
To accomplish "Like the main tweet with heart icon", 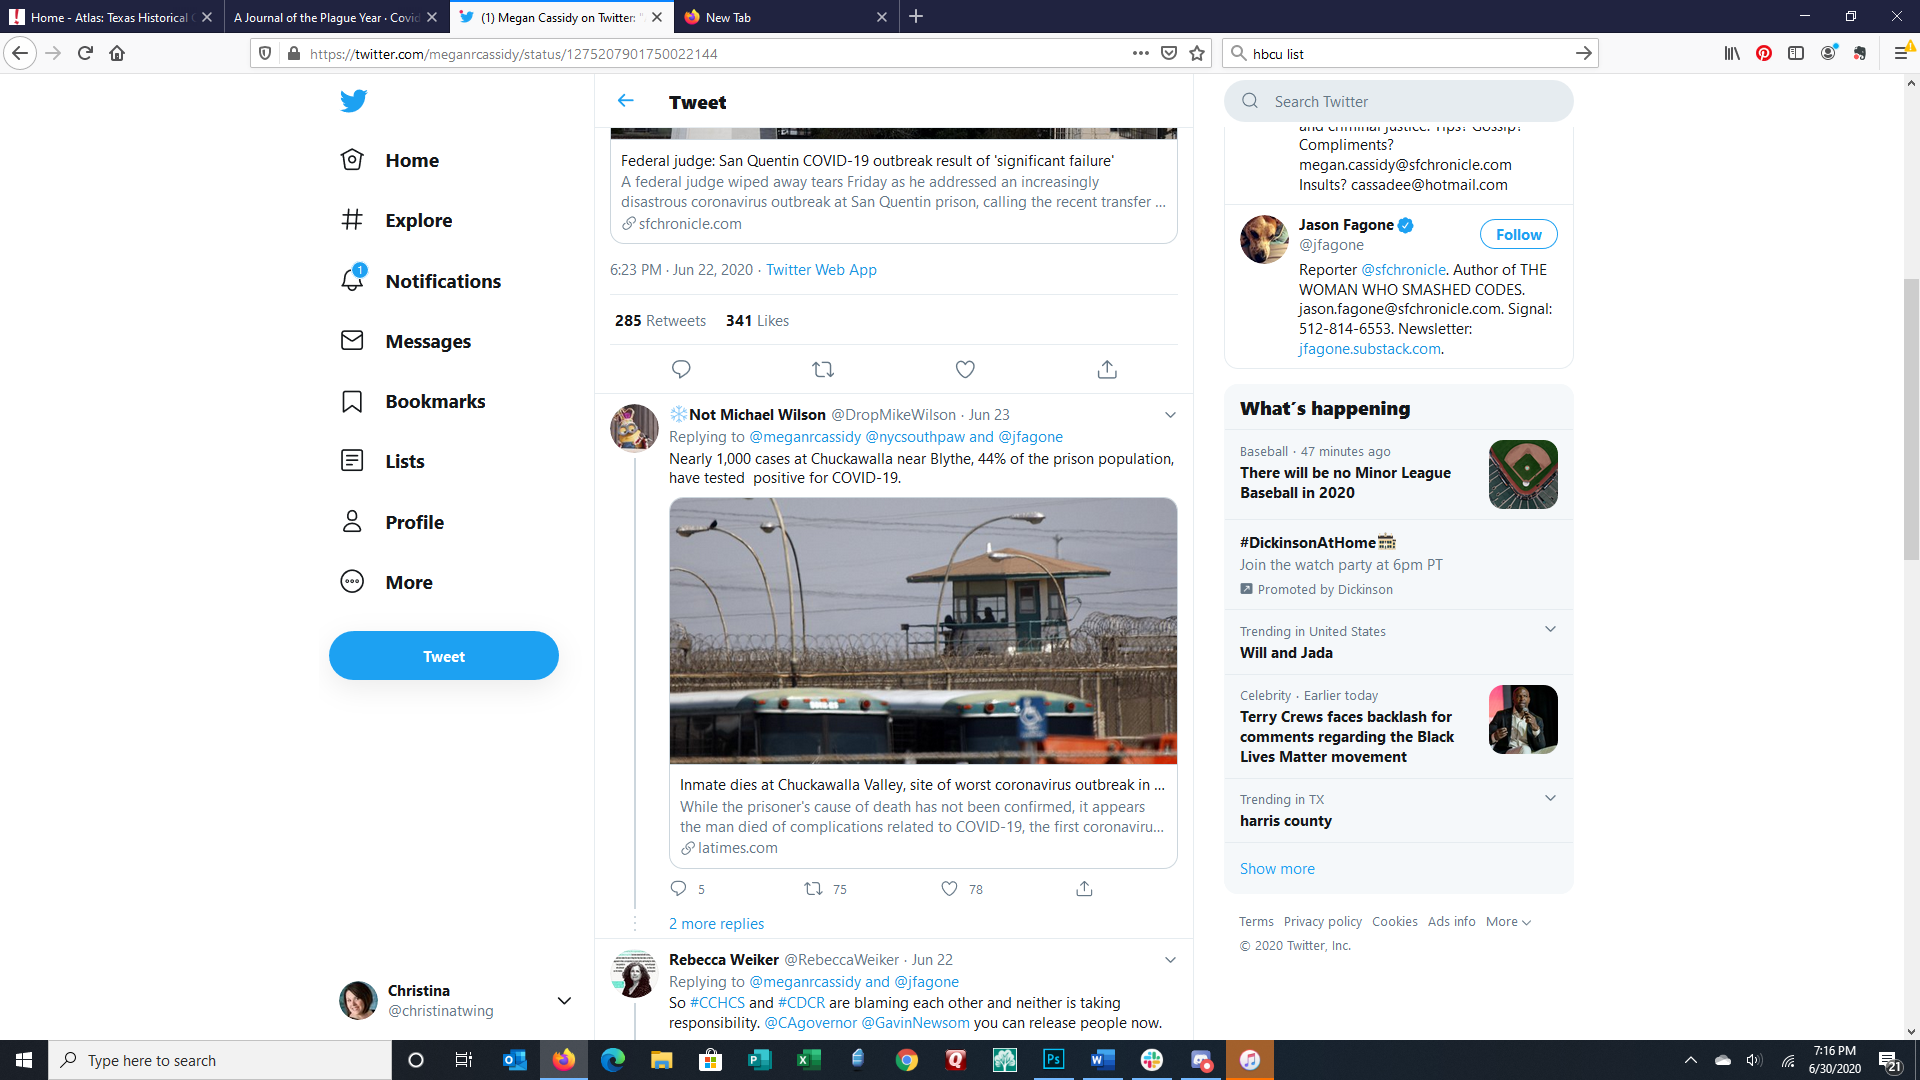I will 965,369.
